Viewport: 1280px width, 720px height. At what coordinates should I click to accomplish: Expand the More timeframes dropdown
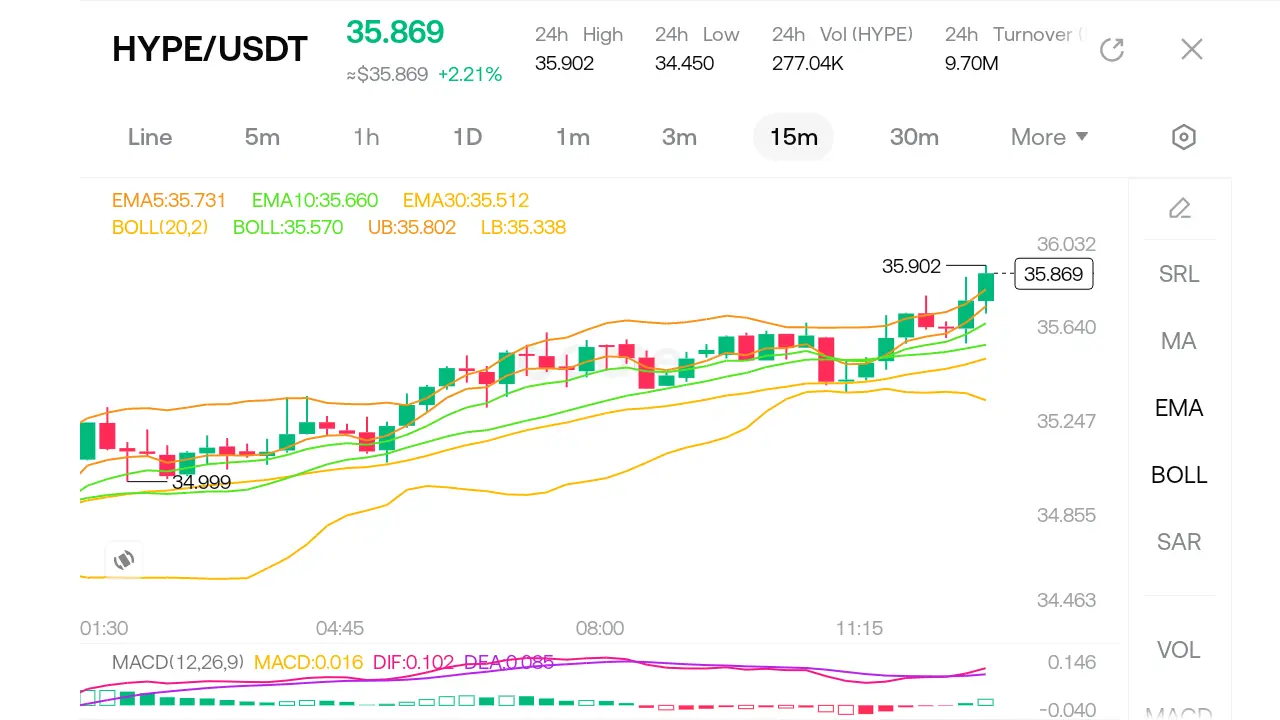tap(1049, 137)
